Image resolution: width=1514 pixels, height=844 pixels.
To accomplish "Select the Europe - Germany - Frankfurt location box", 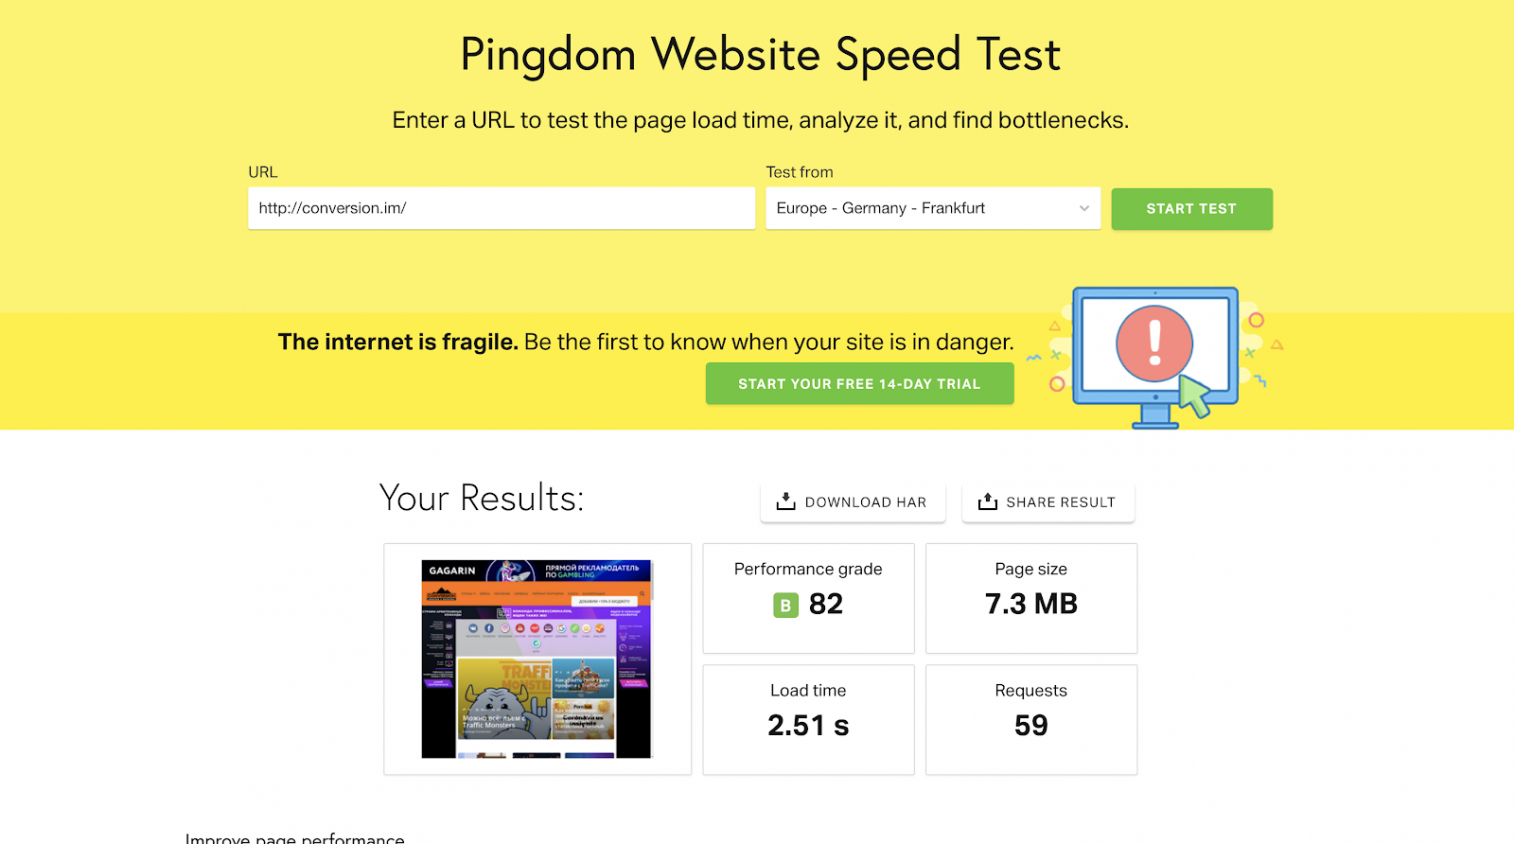I will tap(933, 208).
